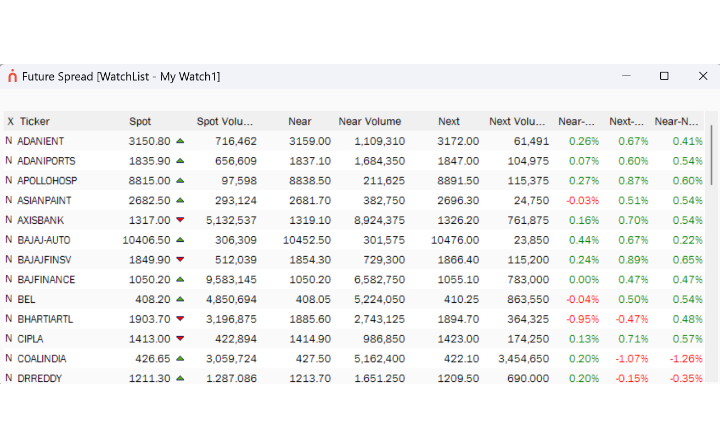This screenshot has width=720, height=448.
Task: Maximize the Future Spread window
Action: tap(664, 76)
